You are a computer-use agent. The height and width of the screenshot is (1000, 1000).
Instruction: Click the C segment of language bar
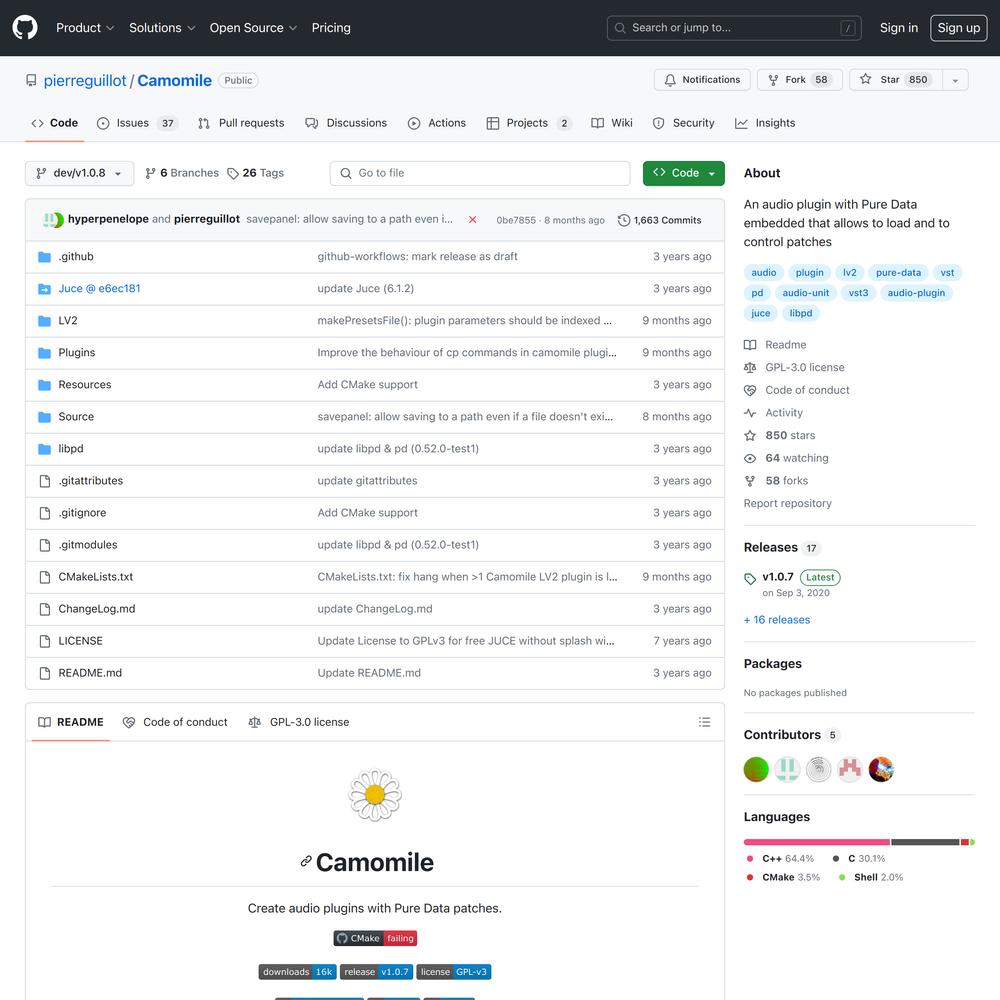click(925, 842)
